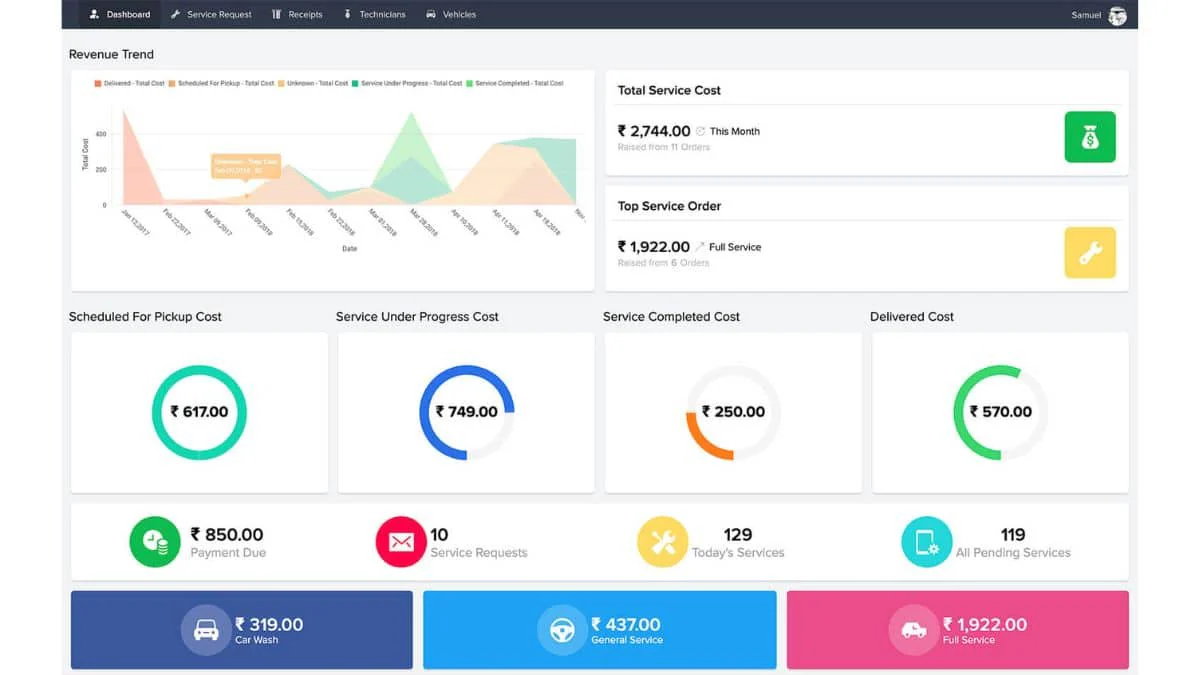This screenshot has height=675, width=1200.
Task: Open Samuel's user profile avatar
Action: (x=1117, y=15)
